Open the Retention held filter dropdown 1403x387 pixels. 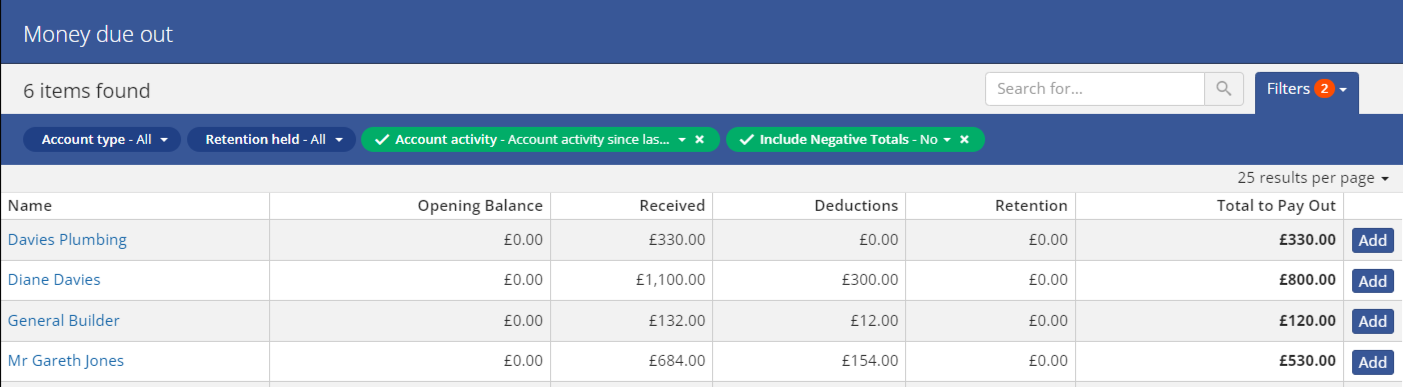pyautogui.click(x=271, y=140)
